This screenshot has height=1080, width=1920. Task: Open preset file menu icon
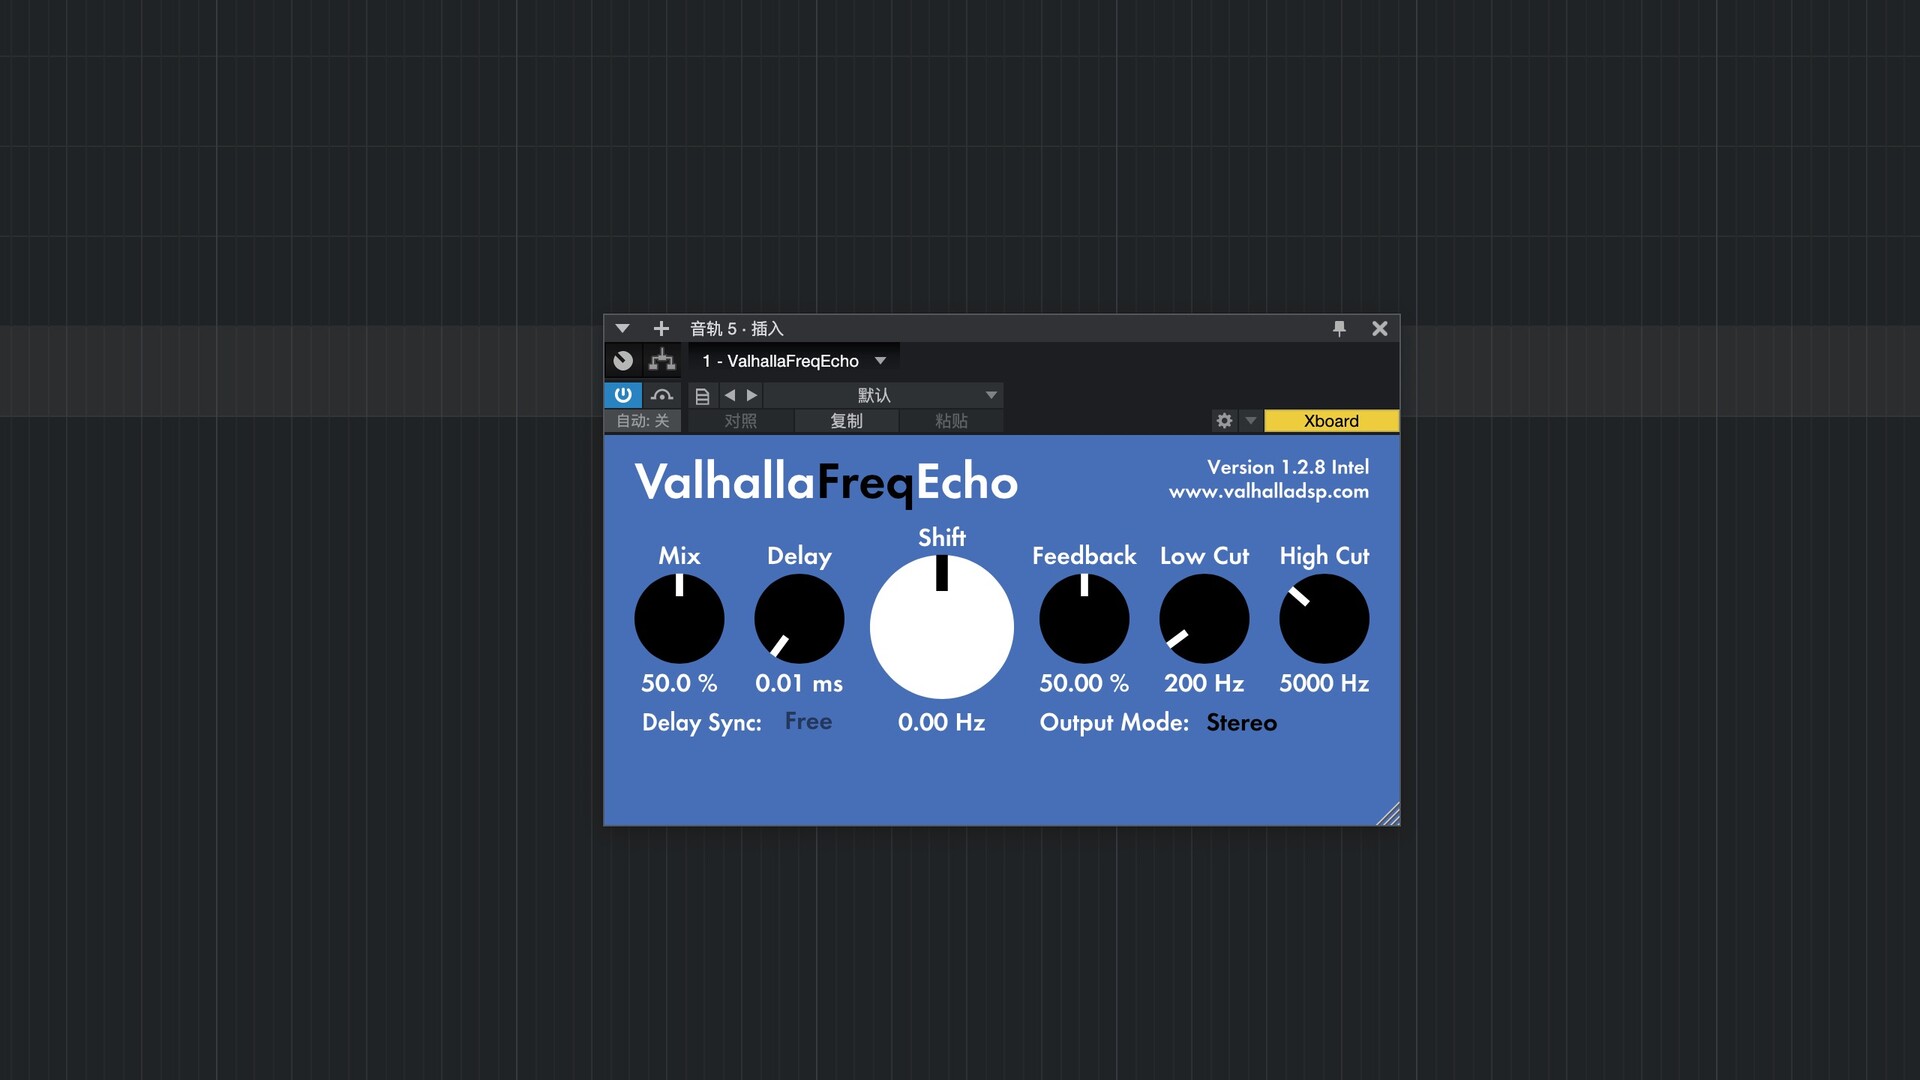point(702,396)
